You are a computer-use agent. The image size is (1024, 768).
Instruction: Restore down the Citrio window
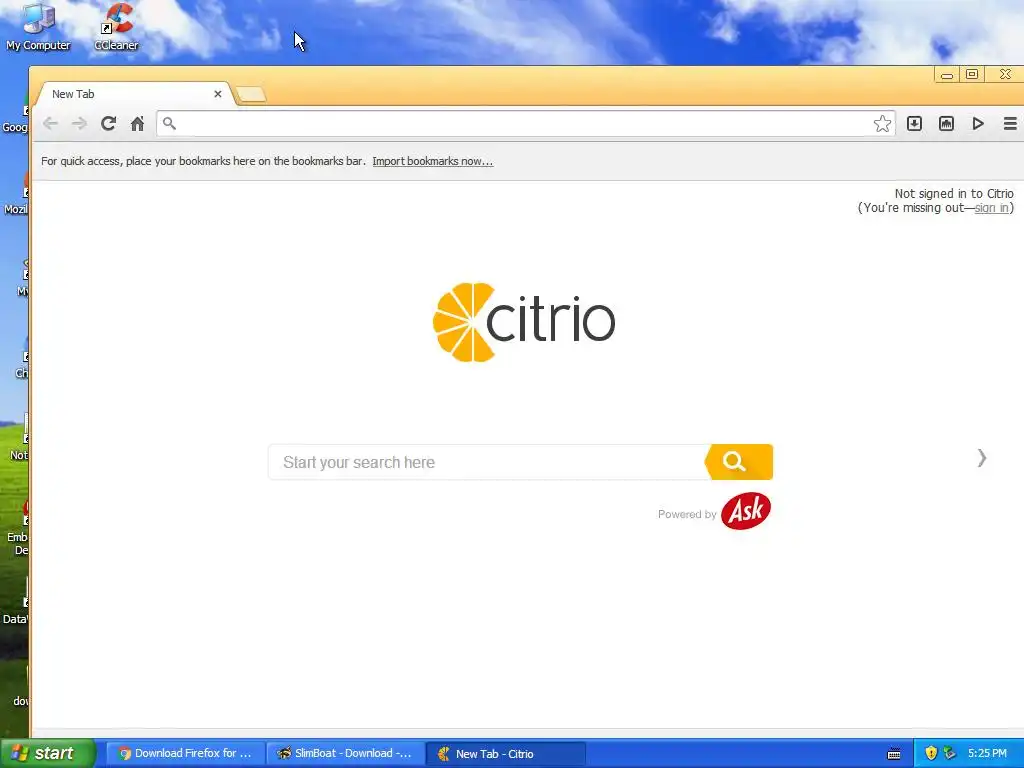(x=972, y=74)
